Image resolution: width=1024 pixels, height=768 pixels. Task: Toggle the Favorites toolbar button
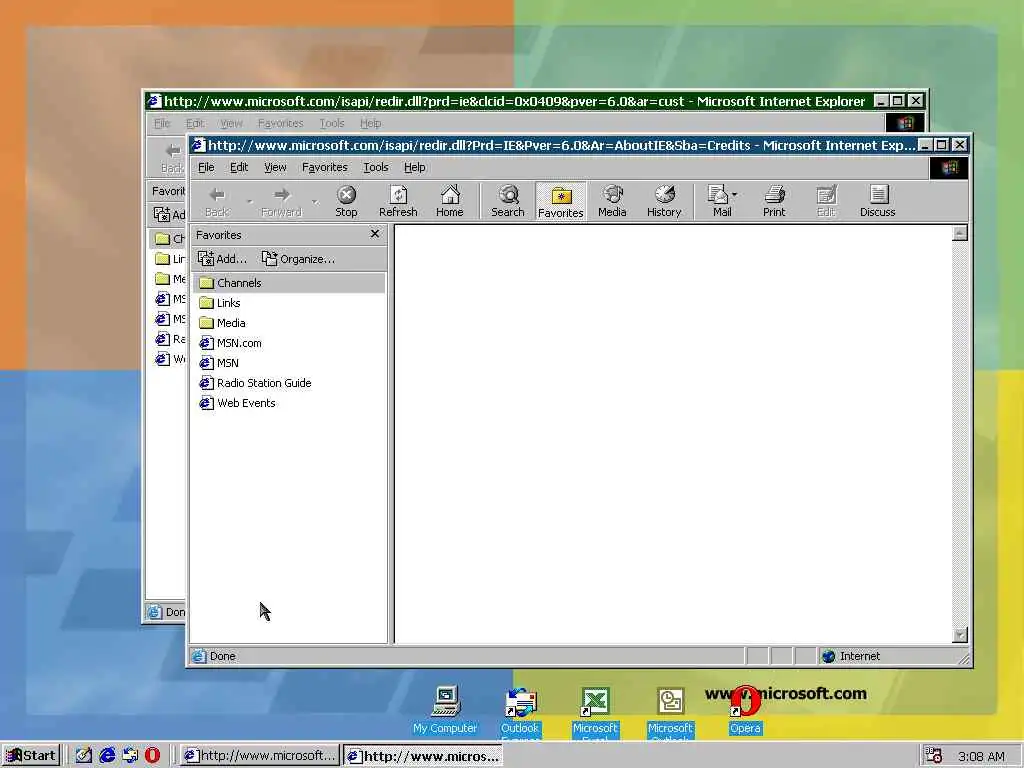(x=560, y=201)
